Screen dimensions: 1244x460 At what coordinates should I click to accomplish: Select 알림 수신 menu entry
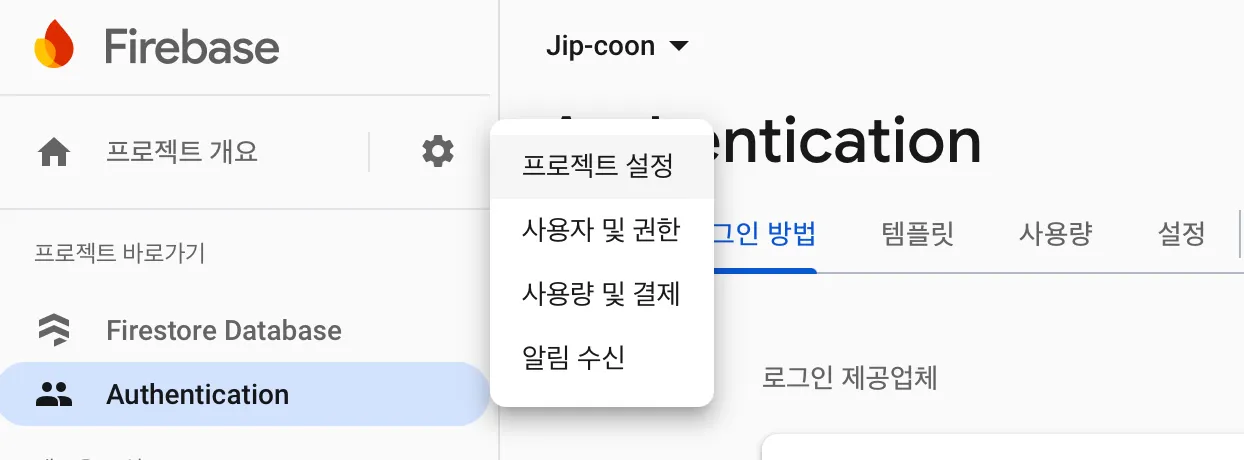pos(602,358)
